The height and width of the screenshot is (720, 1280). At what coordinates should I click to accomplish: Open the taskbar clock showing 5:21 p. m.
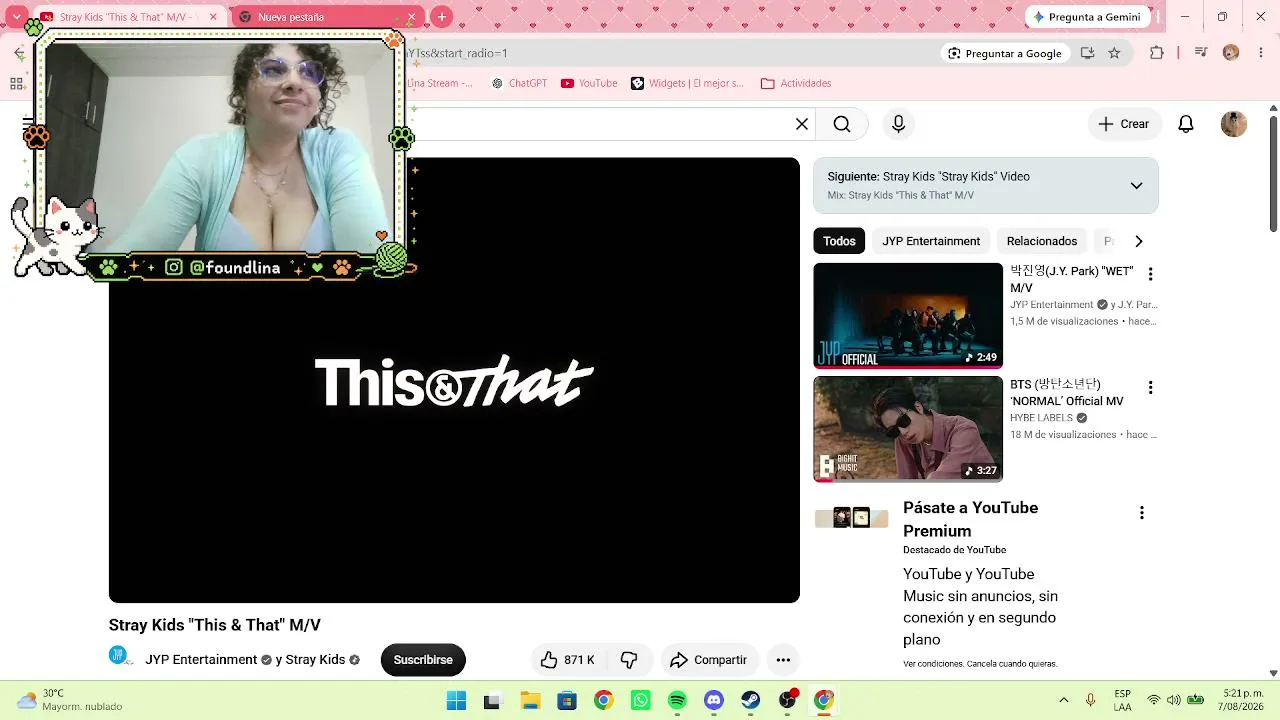(1242, 700)
